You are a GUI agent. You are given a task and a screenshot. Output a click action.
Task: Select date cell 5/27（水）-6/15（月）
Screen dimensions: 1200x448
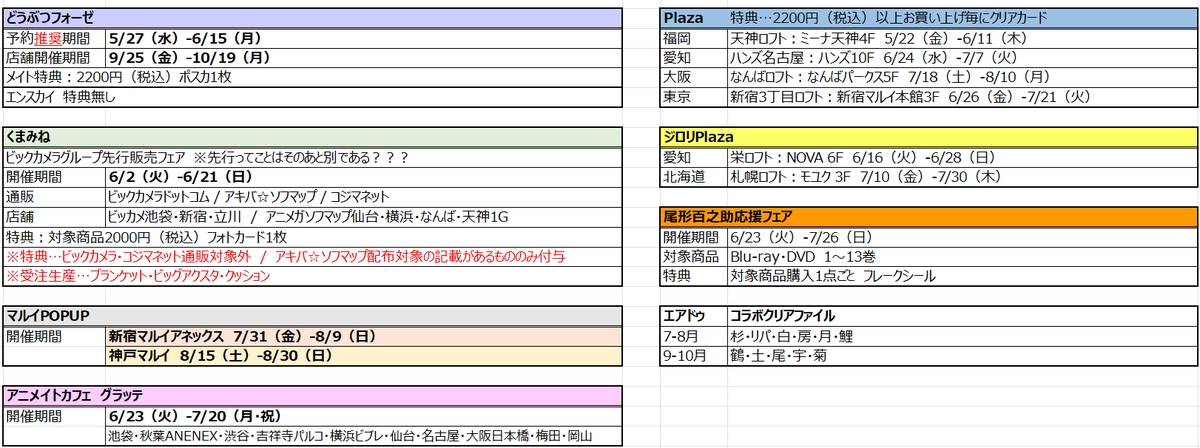365,38
